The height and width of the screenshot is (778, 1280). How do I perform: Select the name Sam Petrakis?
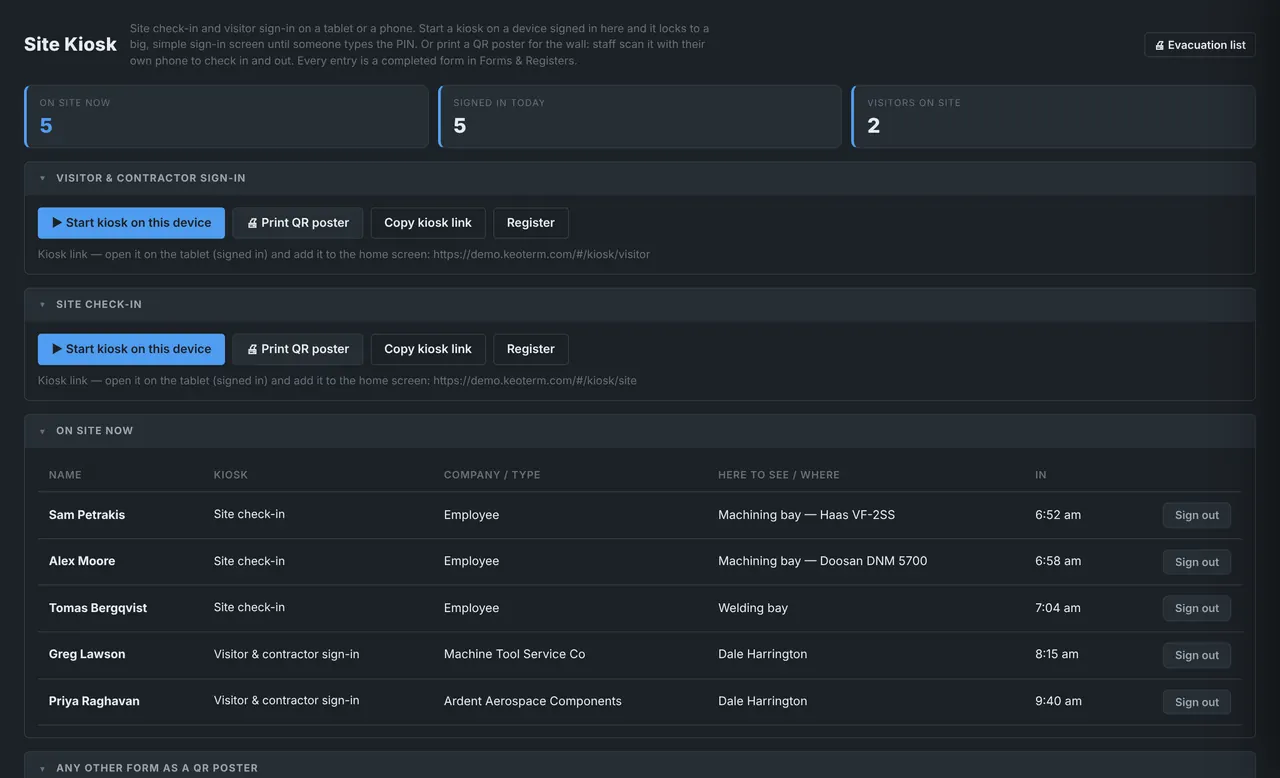pyautogui.click(x=87, y=515)
